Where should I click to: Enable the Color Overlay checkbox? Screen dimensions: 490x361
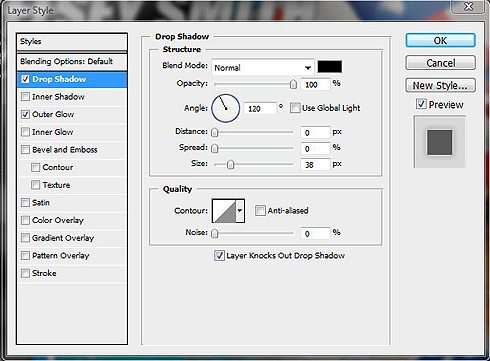click(x=25, y=220)
